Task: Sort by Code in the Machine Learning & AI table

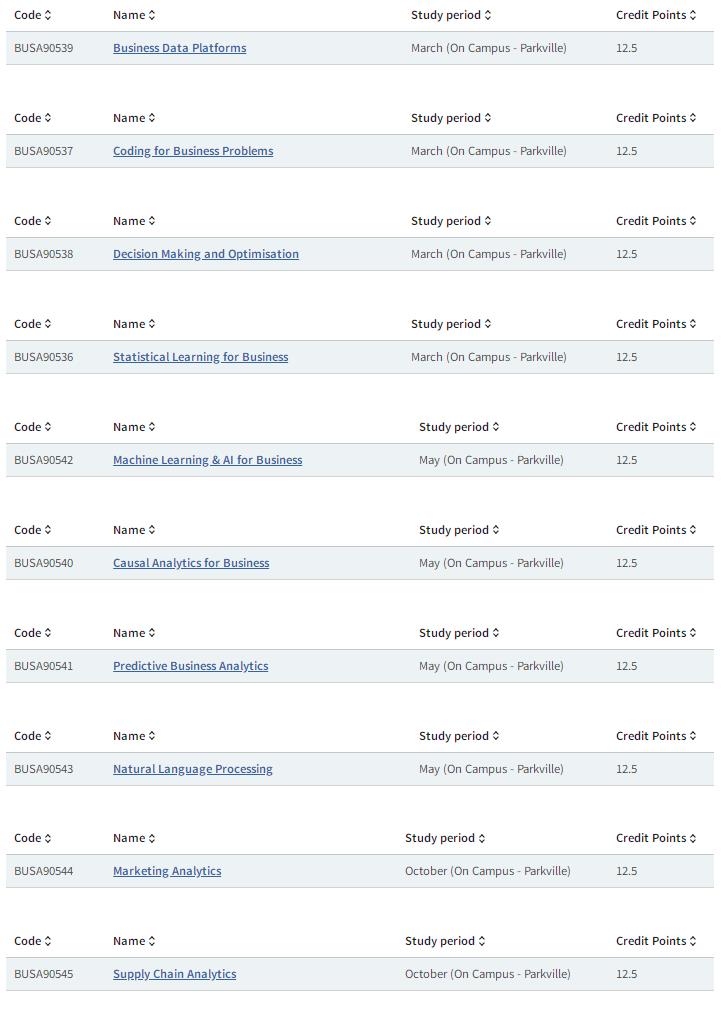Action: click(x=32, y=427)
